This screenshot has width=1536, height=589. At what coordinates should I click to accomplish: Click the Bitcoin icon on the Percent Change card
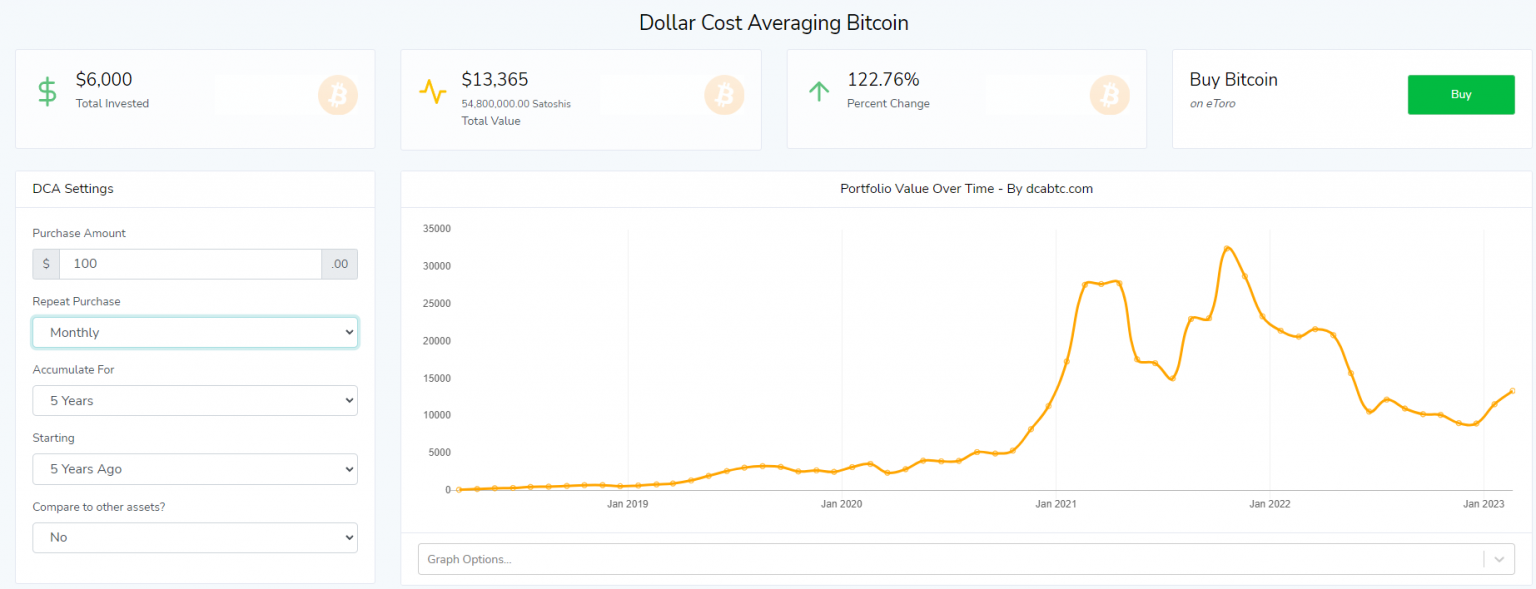click(x=1109, y=94)
